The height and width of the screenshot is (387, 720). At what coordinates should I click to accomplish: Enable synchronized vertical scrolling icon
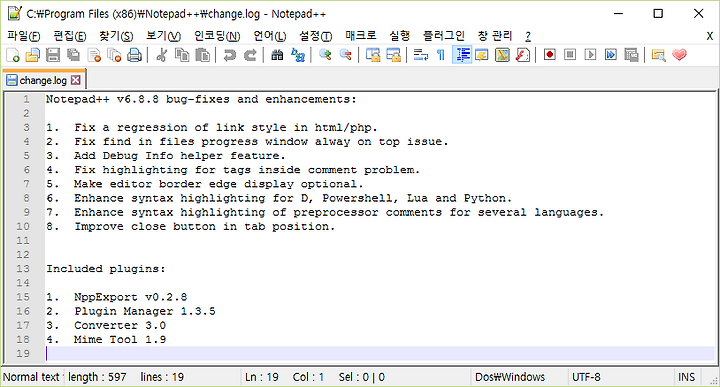(x=373, y=55)
